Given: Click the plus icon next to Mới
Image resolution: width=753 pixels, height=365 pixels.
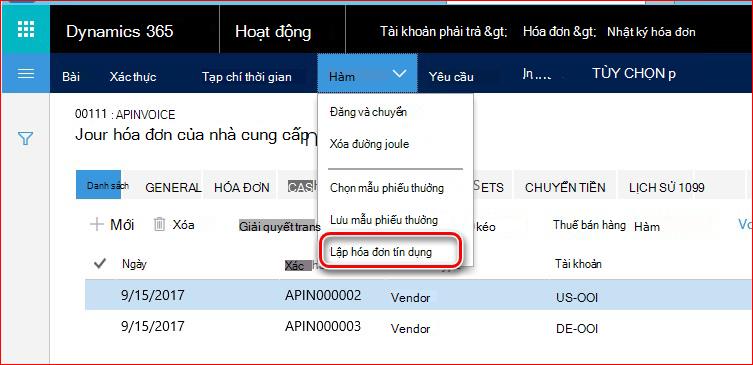Looking at the screenshot, I should click(x=97, y=224).
